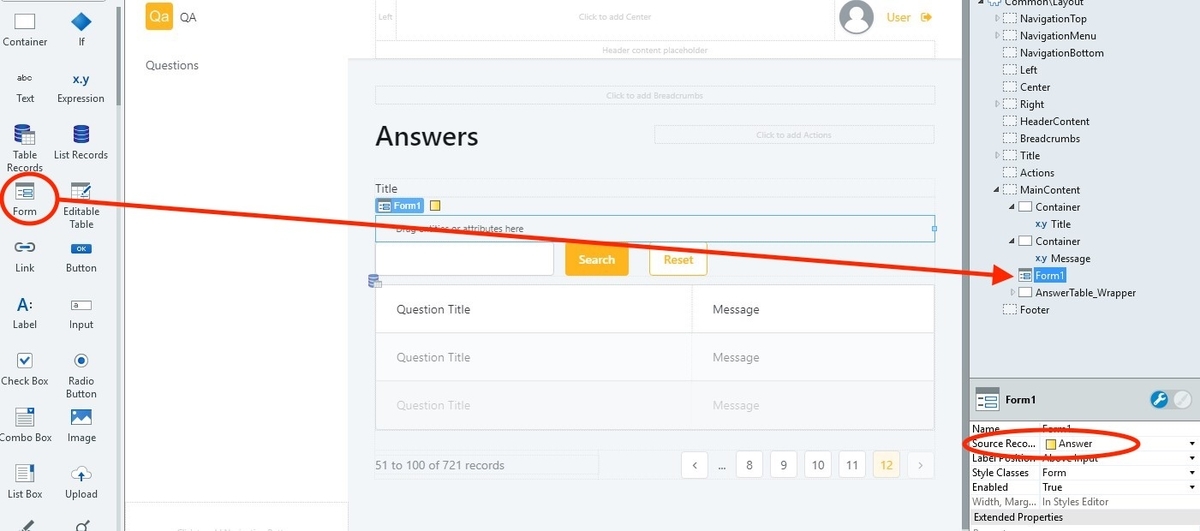Viewport: 1200px width, 531px height.
Task: Expand the NavigationMenu tree node
Action: [997, 36]
